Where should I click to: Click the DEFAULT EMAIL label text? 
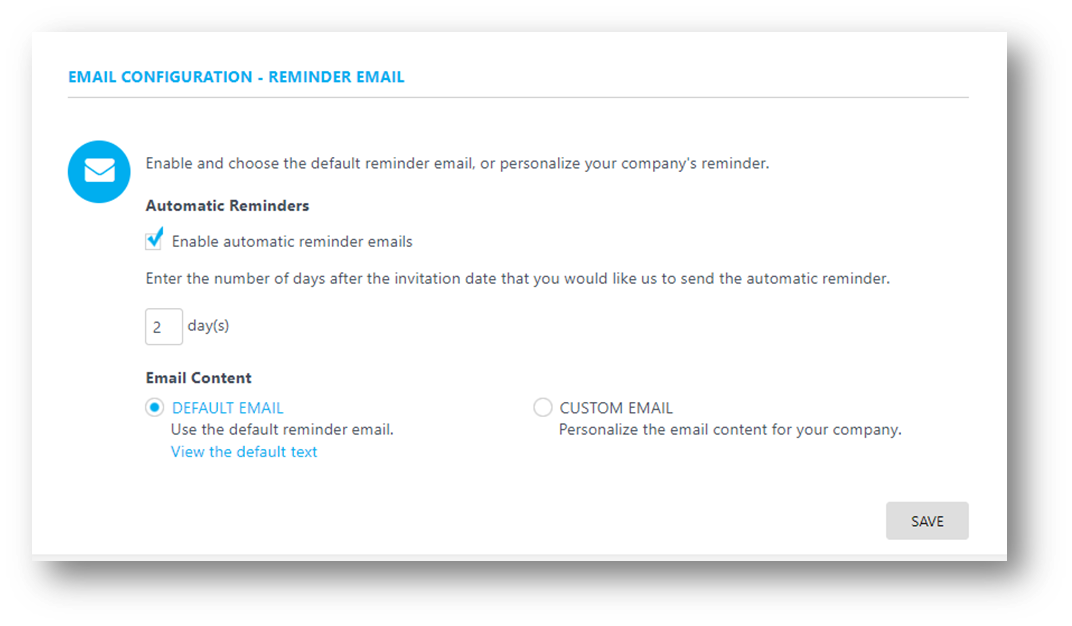coord(228,408)
